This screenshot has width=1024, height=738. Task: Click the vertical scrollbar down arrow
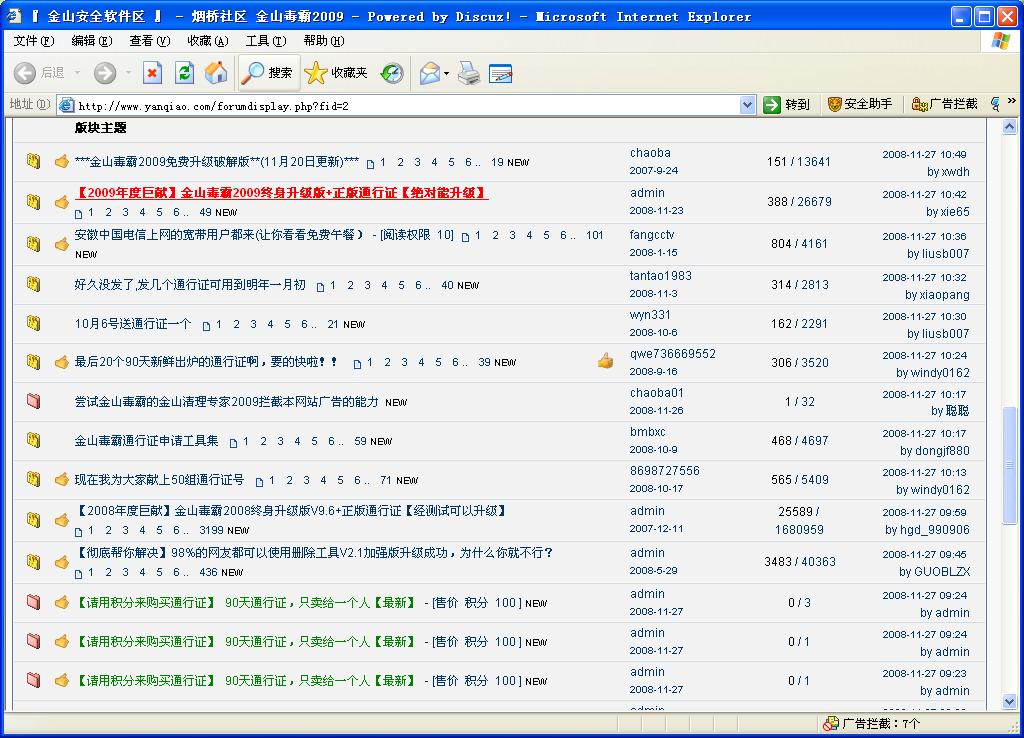(1009, 703)
